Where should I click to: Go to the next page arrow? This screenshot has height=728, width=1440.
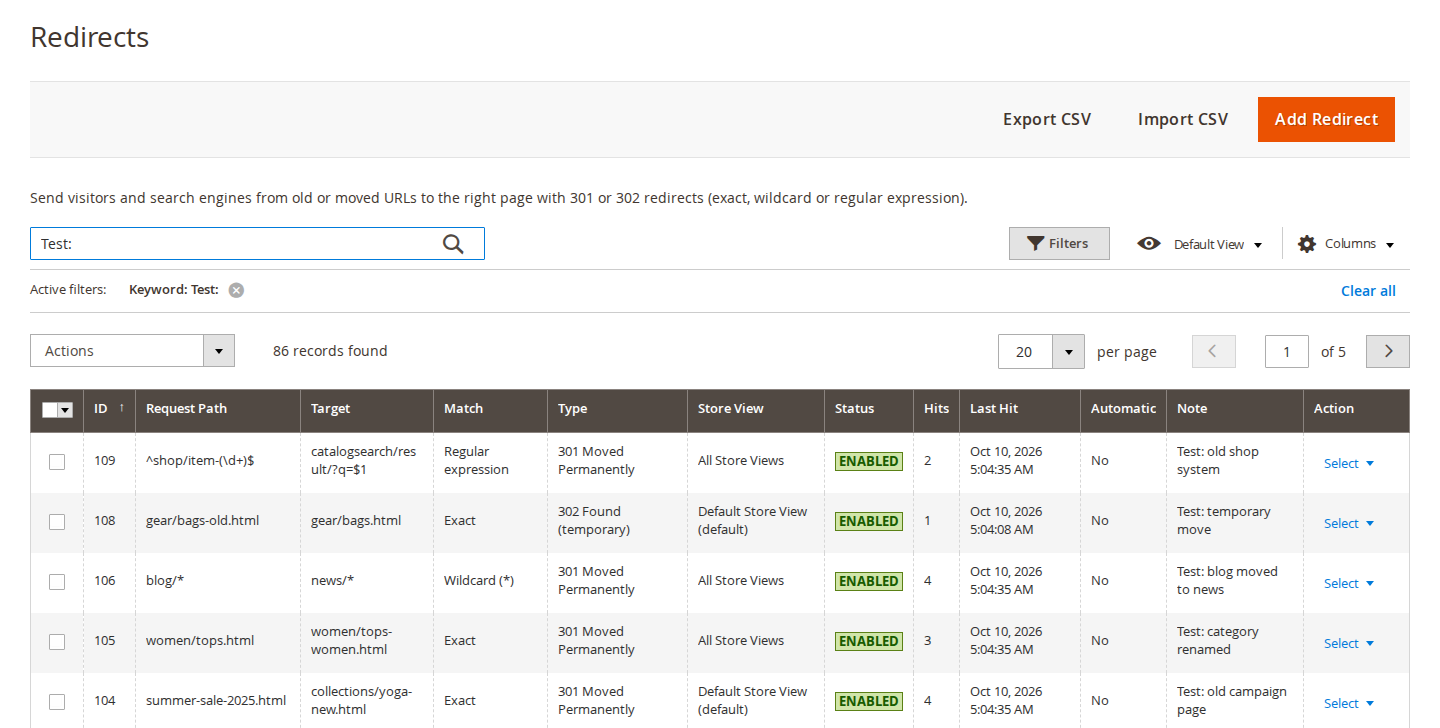point(1388,351)
